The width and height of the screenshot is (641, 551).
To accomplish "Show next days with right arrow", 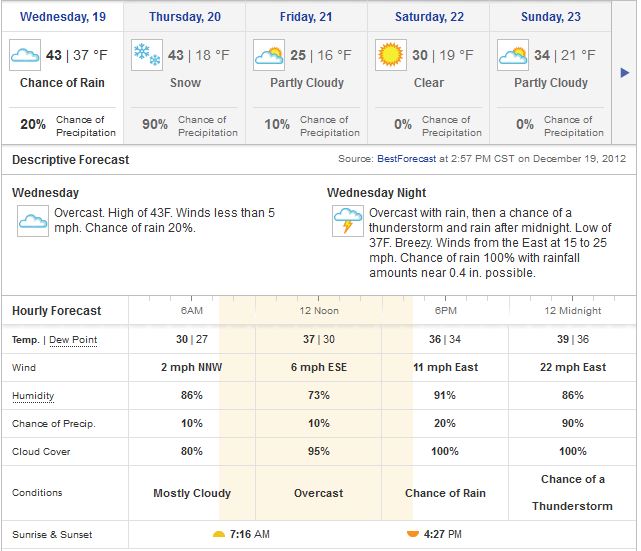I will [626, 72].
